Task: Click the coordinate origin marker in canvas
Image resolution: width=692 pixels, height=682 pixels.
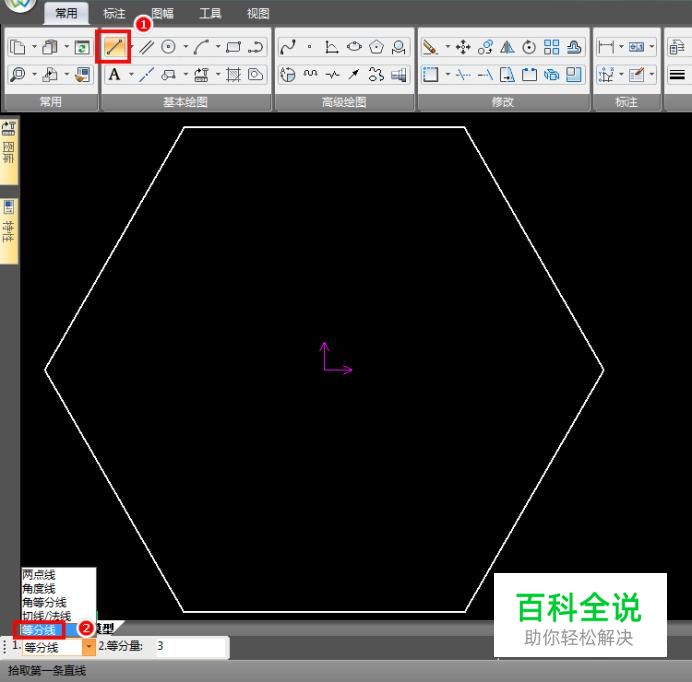Action: click(335, 358)
